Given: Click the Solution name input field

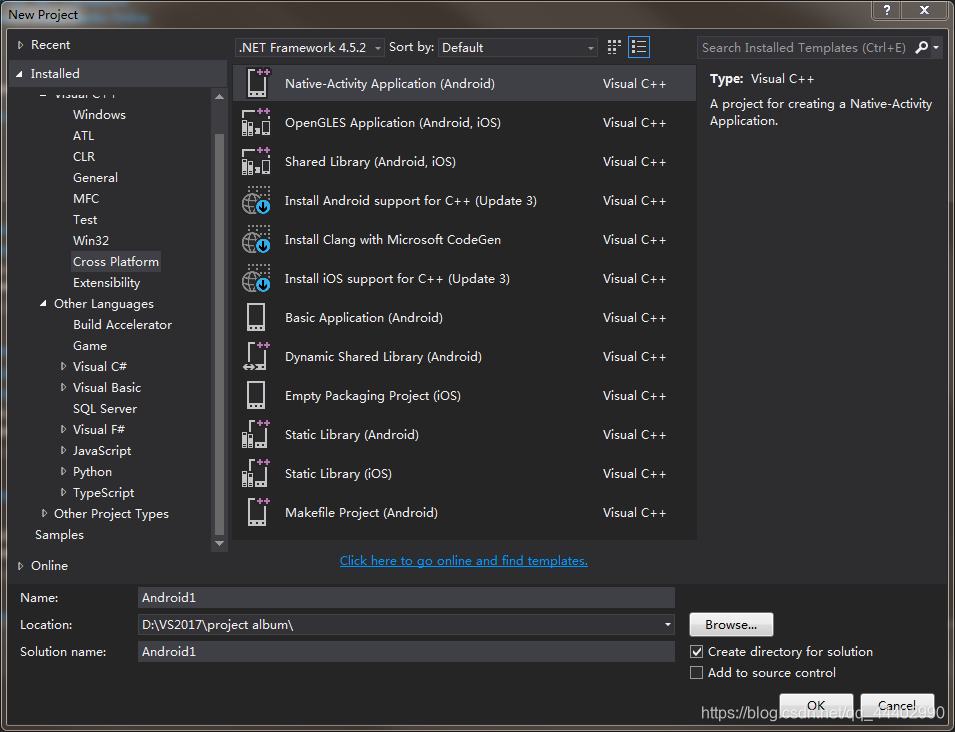Looking at the screenshot, I should pos(406,652).
